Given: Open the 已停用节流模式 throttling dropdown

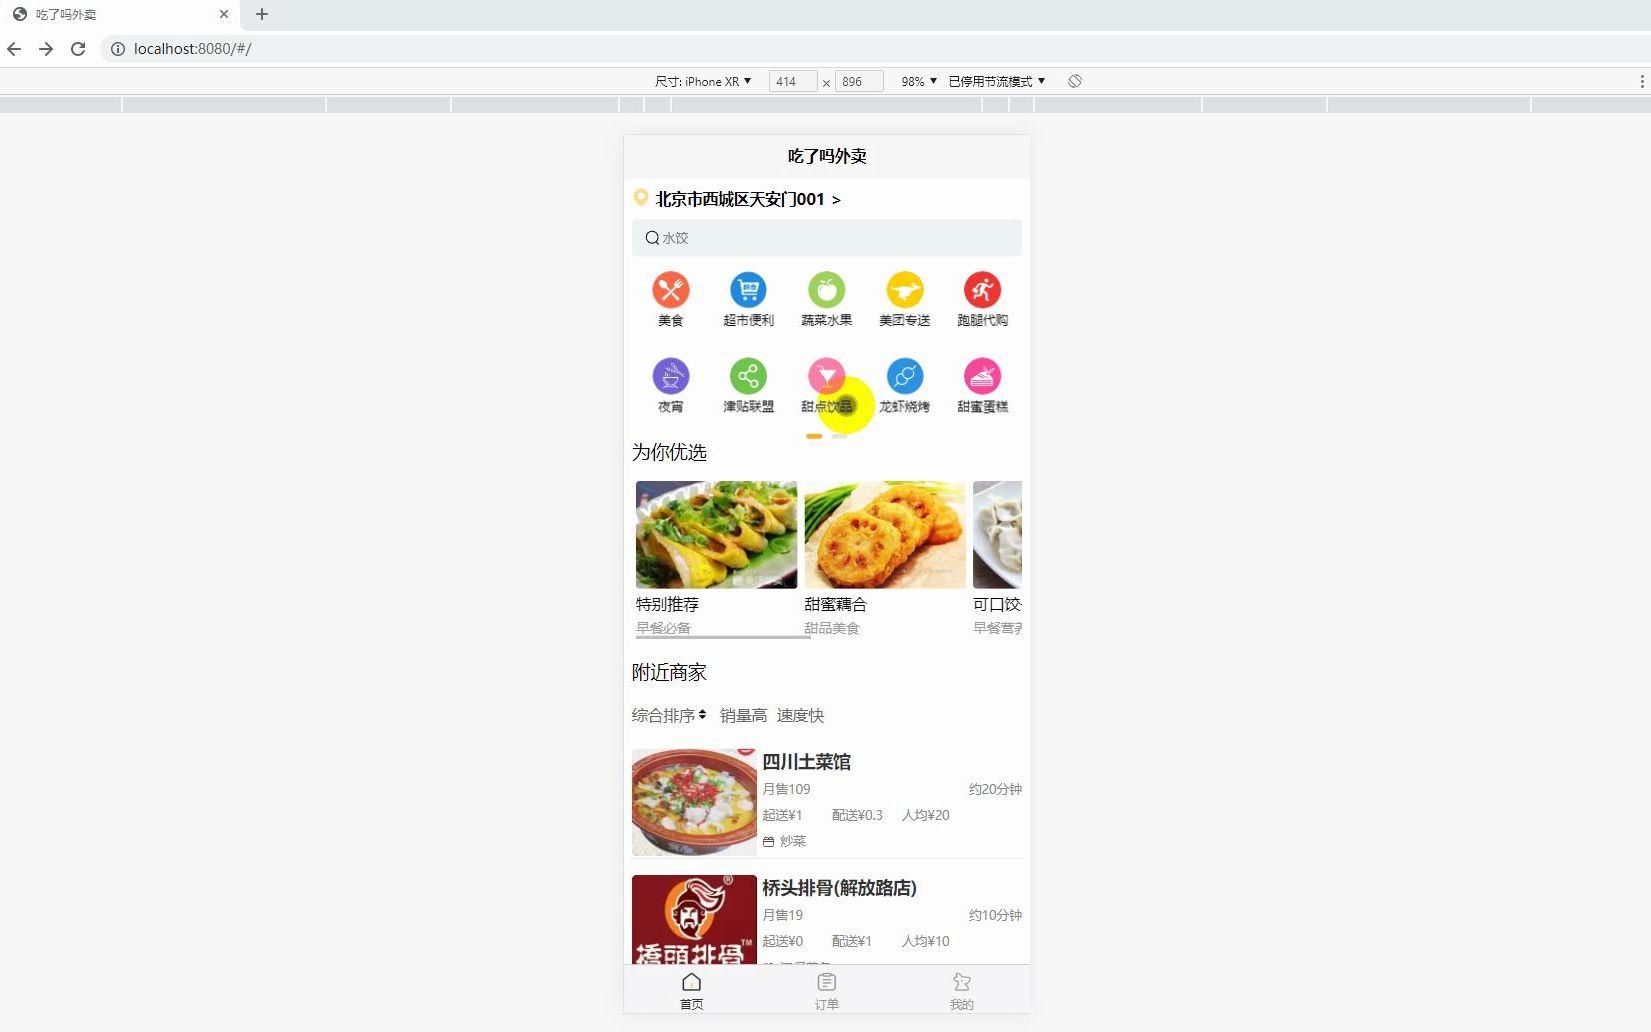Looking at the screenshot, I should [996, 81].
